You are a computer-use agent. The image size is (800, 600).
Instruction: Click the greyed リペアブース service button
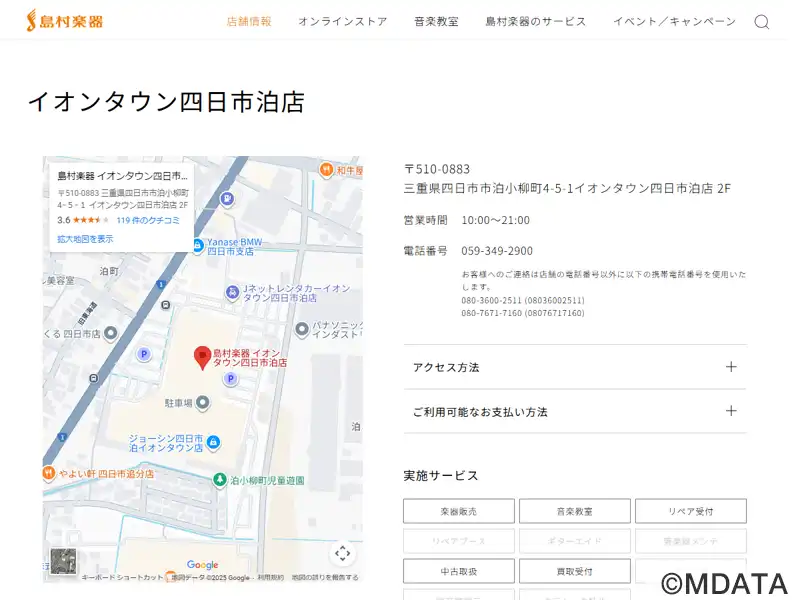point(459,541)
